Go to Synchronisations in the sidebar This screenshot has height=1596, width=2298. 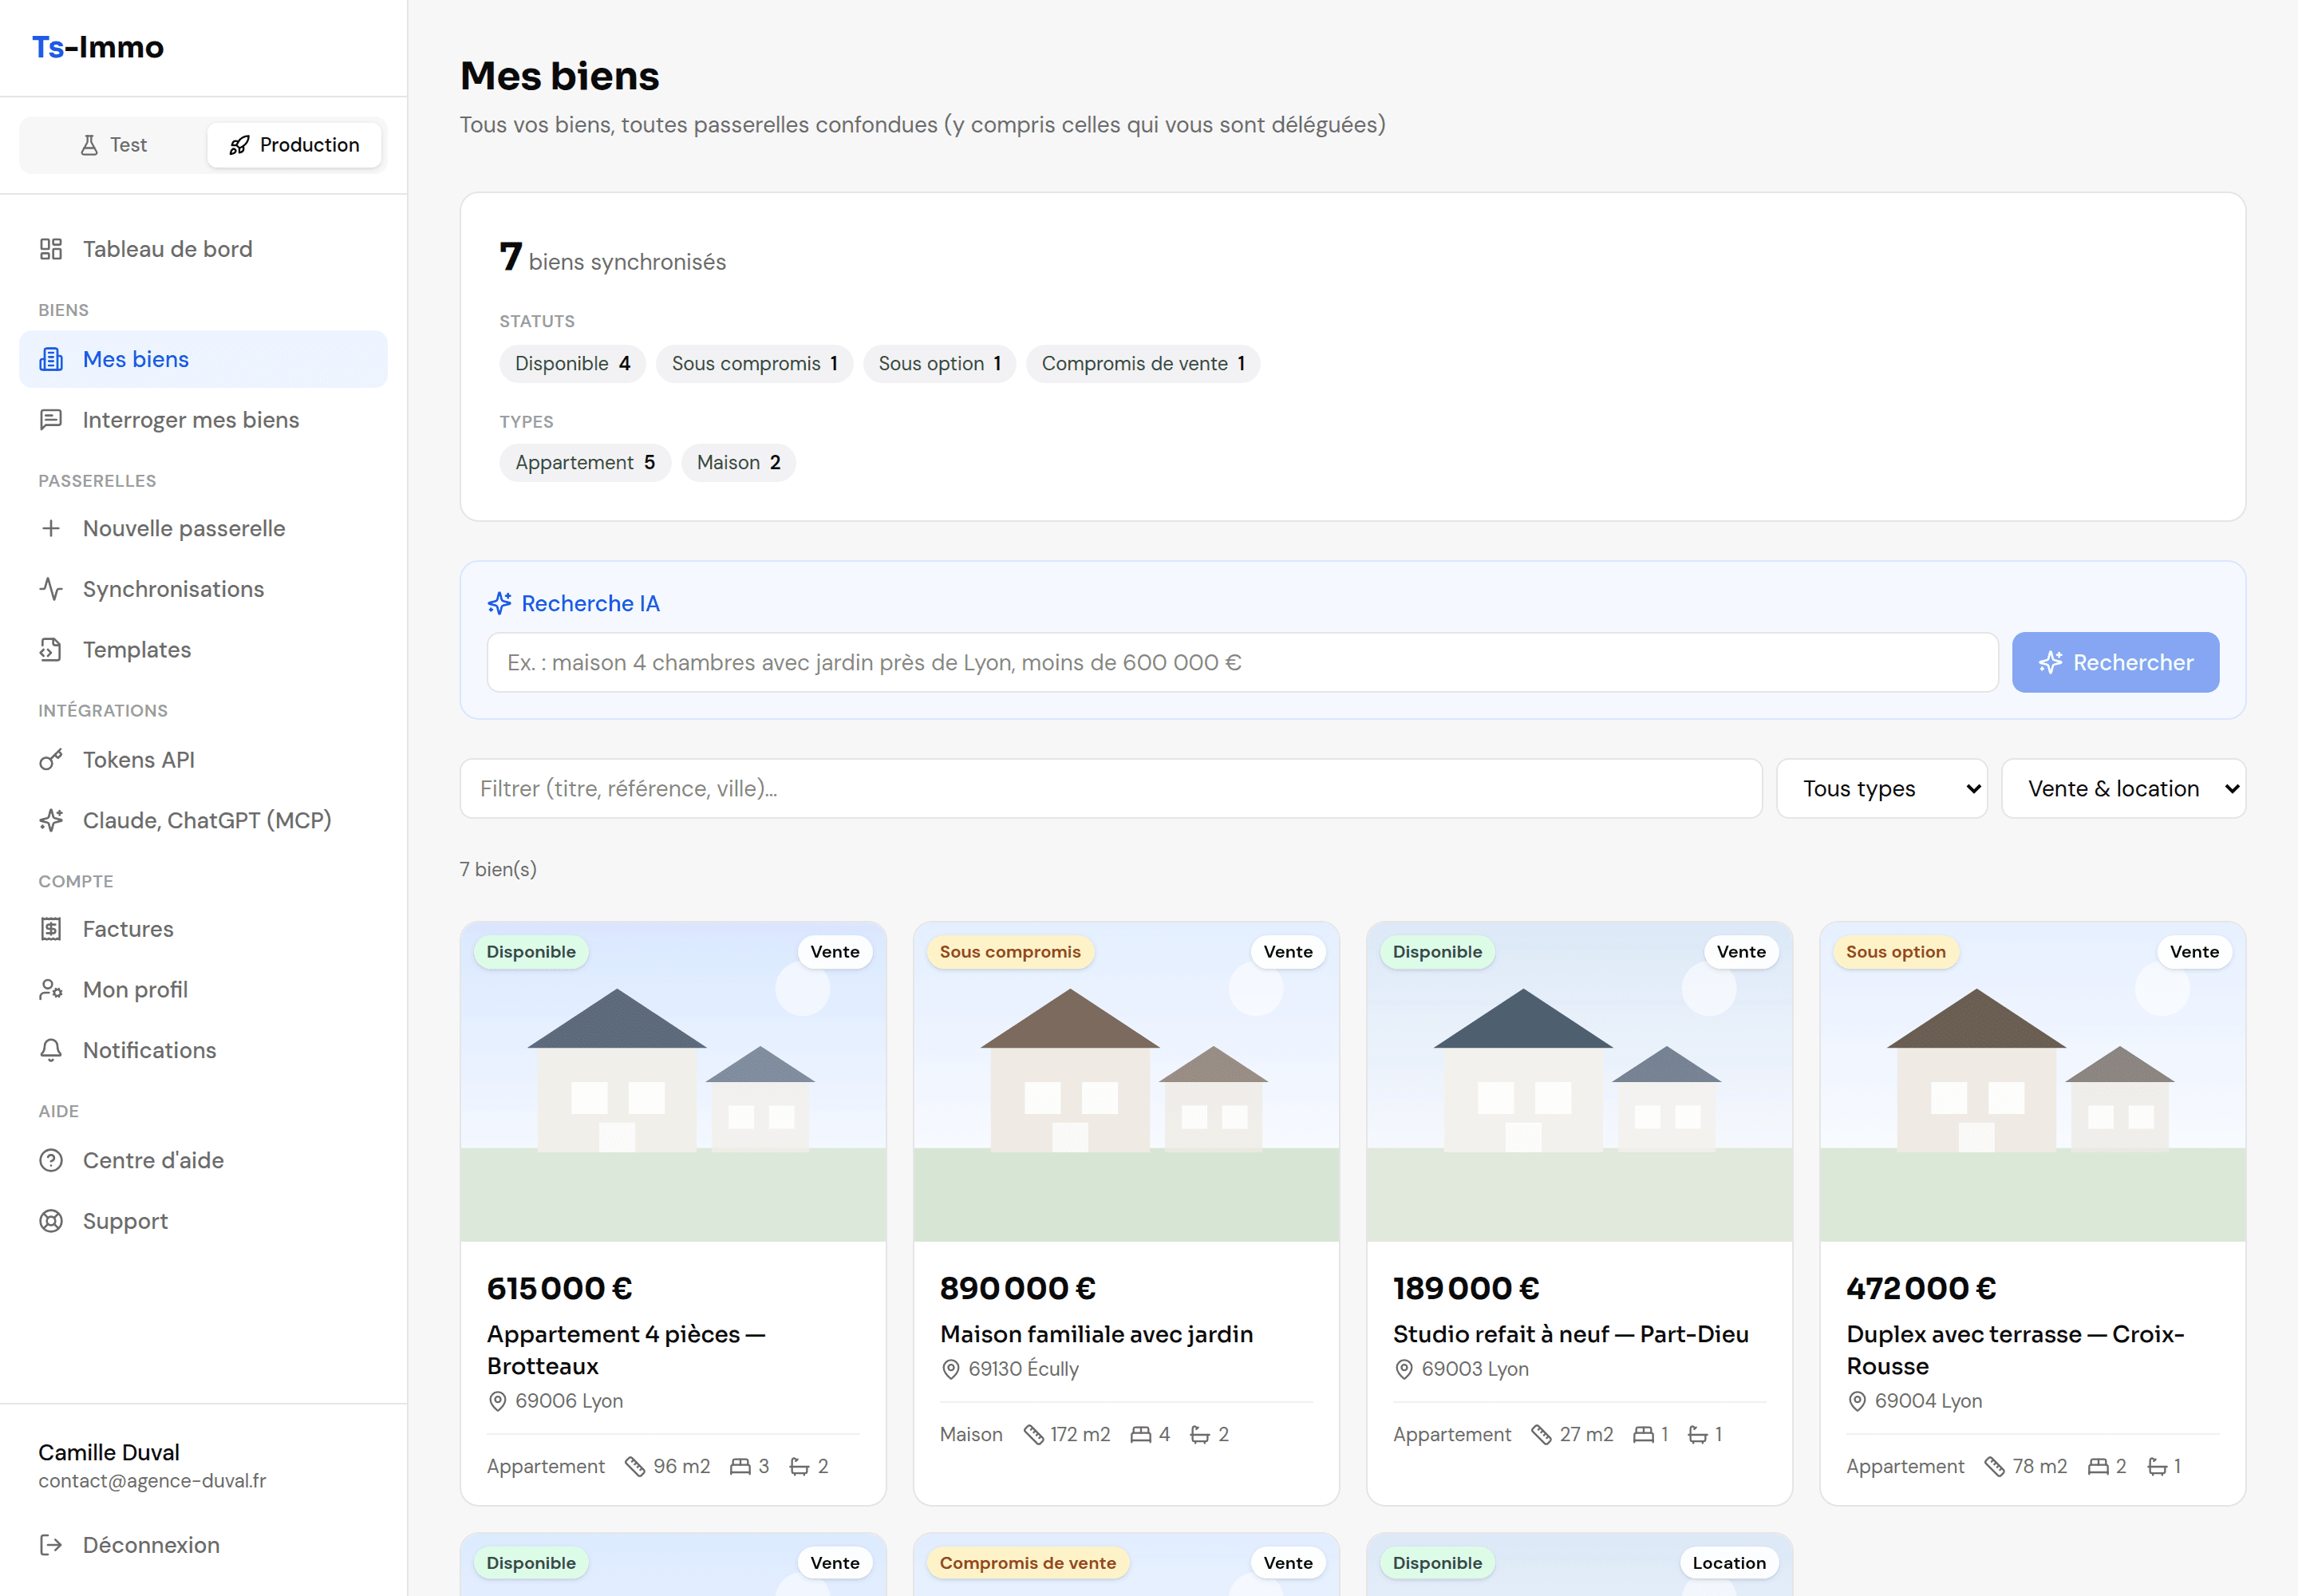coord(203,589)
